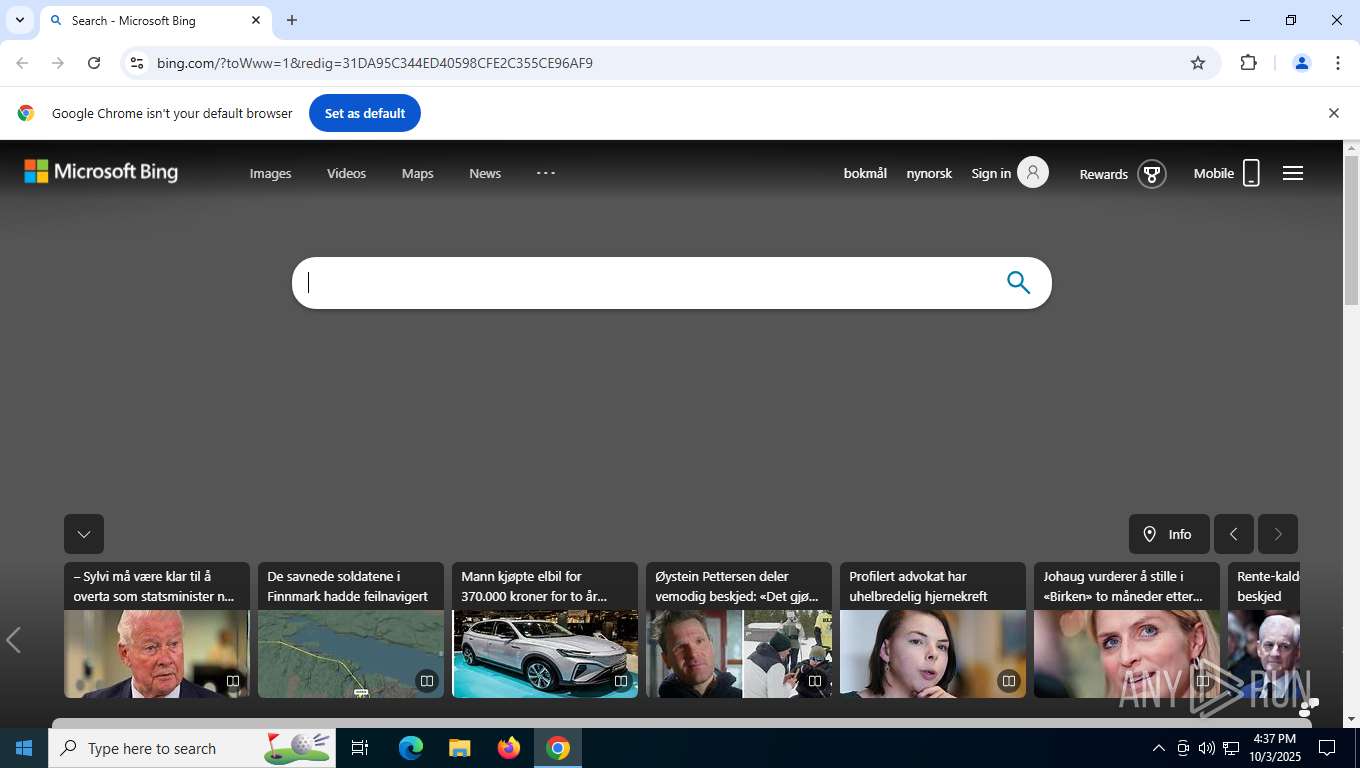Switch language to bokmål

865,173
